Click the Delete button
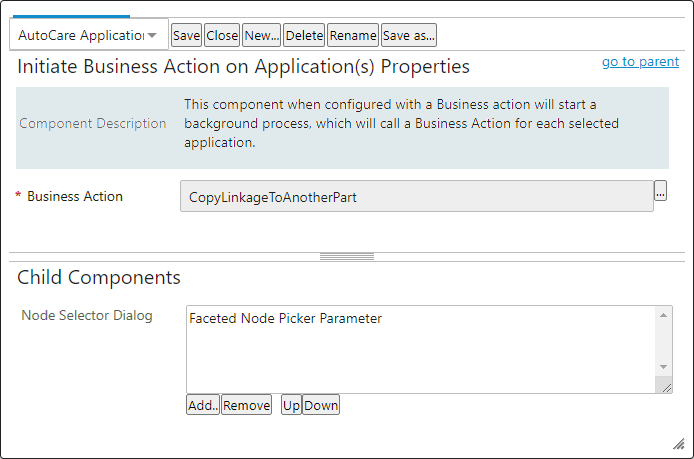The height and width of the screenshot is (459, 694). coord(304,35)
